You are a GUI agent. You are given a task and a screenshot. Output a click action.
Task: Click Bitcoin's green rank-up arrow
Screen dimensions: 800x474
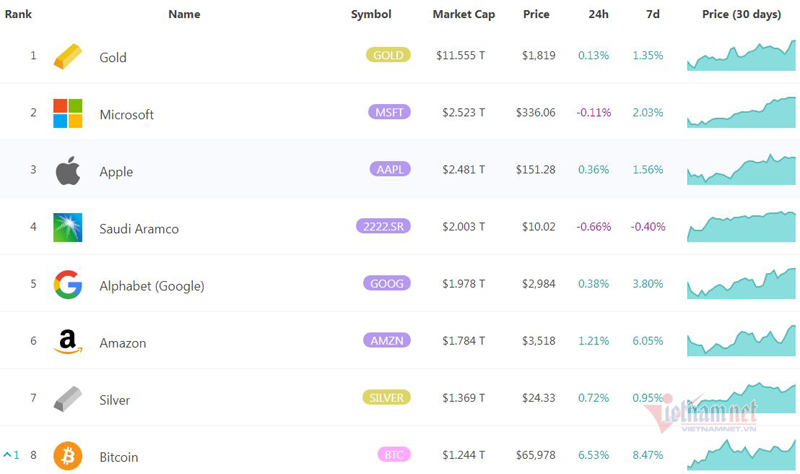click(x=7, y=457)
